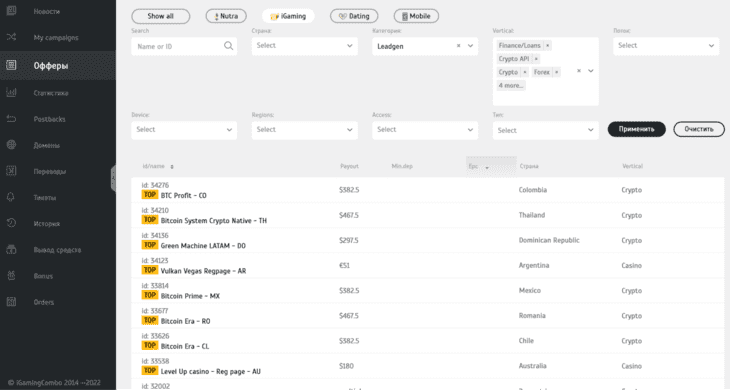
Task: Open offer Bitcoin Era - CL
Action: [x=185, y=346]
